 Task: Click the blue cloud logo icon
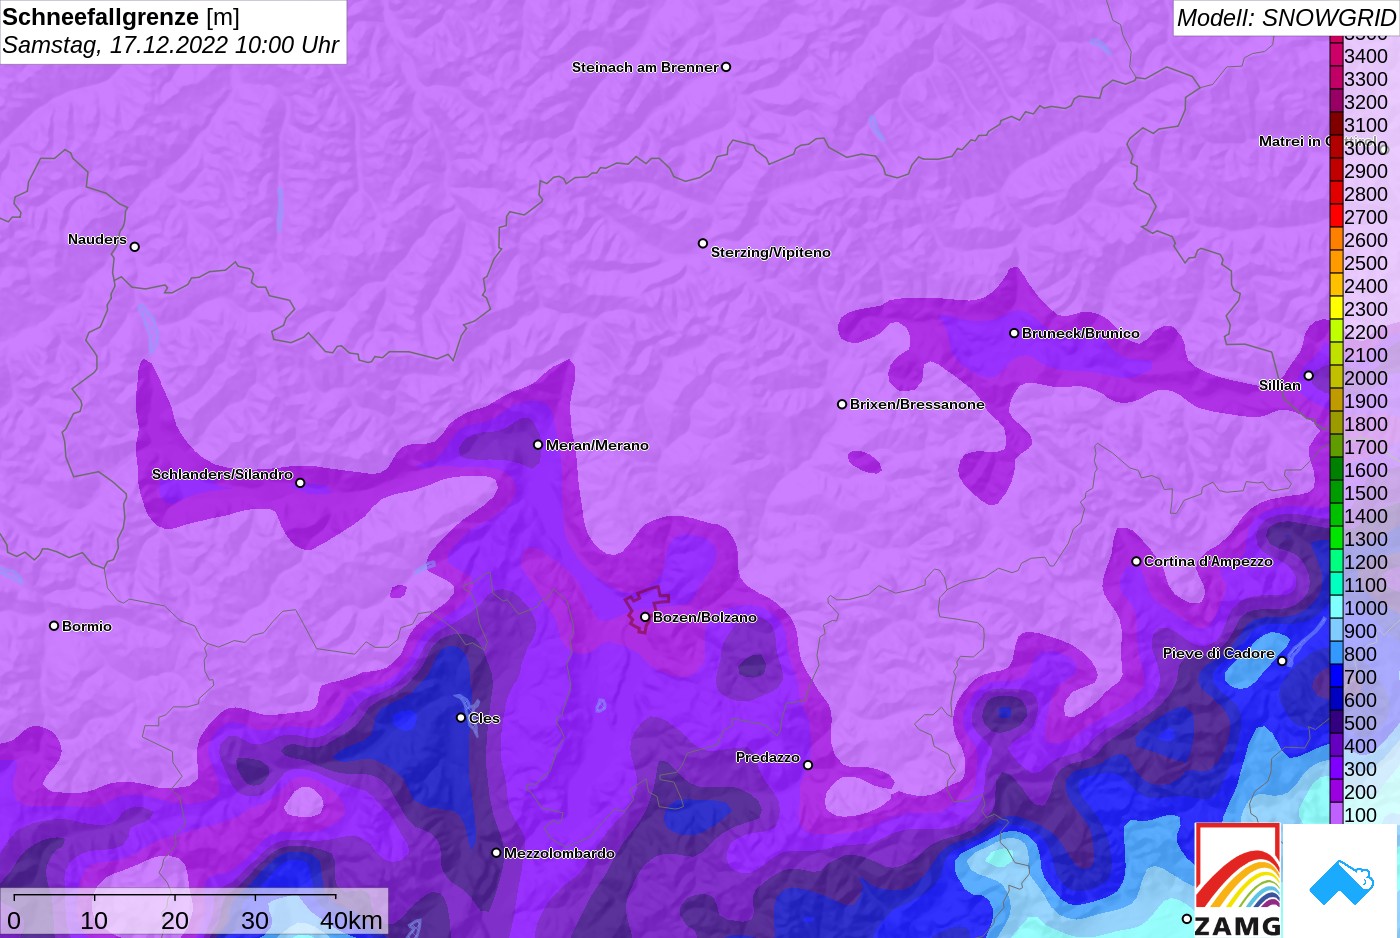[x=1342, y=883]
